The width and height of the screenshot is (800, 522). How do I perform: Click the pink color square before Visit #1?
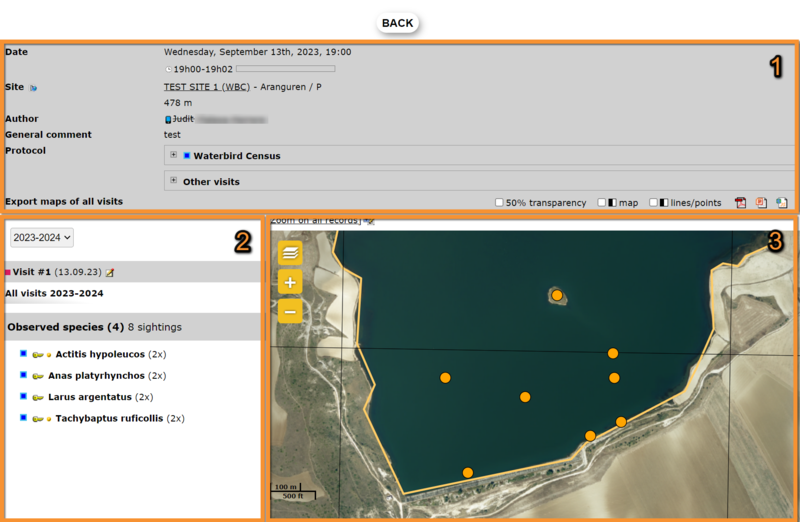tap(8, 272)
